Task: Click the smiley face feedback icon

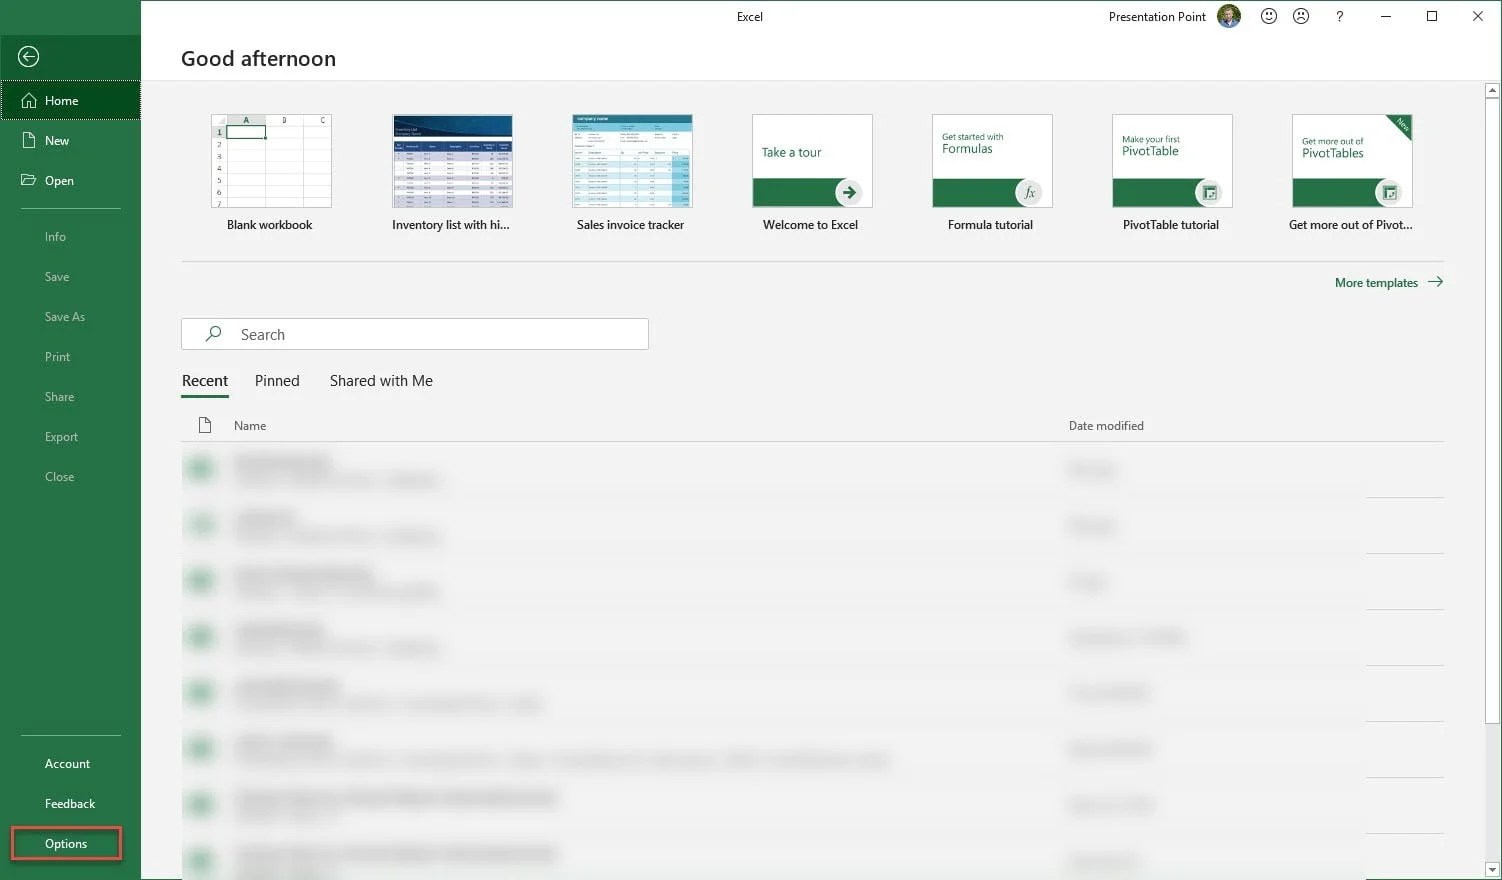Action: tap(1269, 16)
